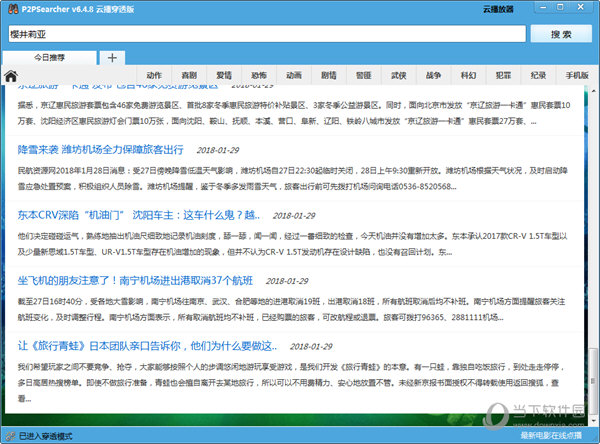Select the 手机版 category

pos(577,75)
